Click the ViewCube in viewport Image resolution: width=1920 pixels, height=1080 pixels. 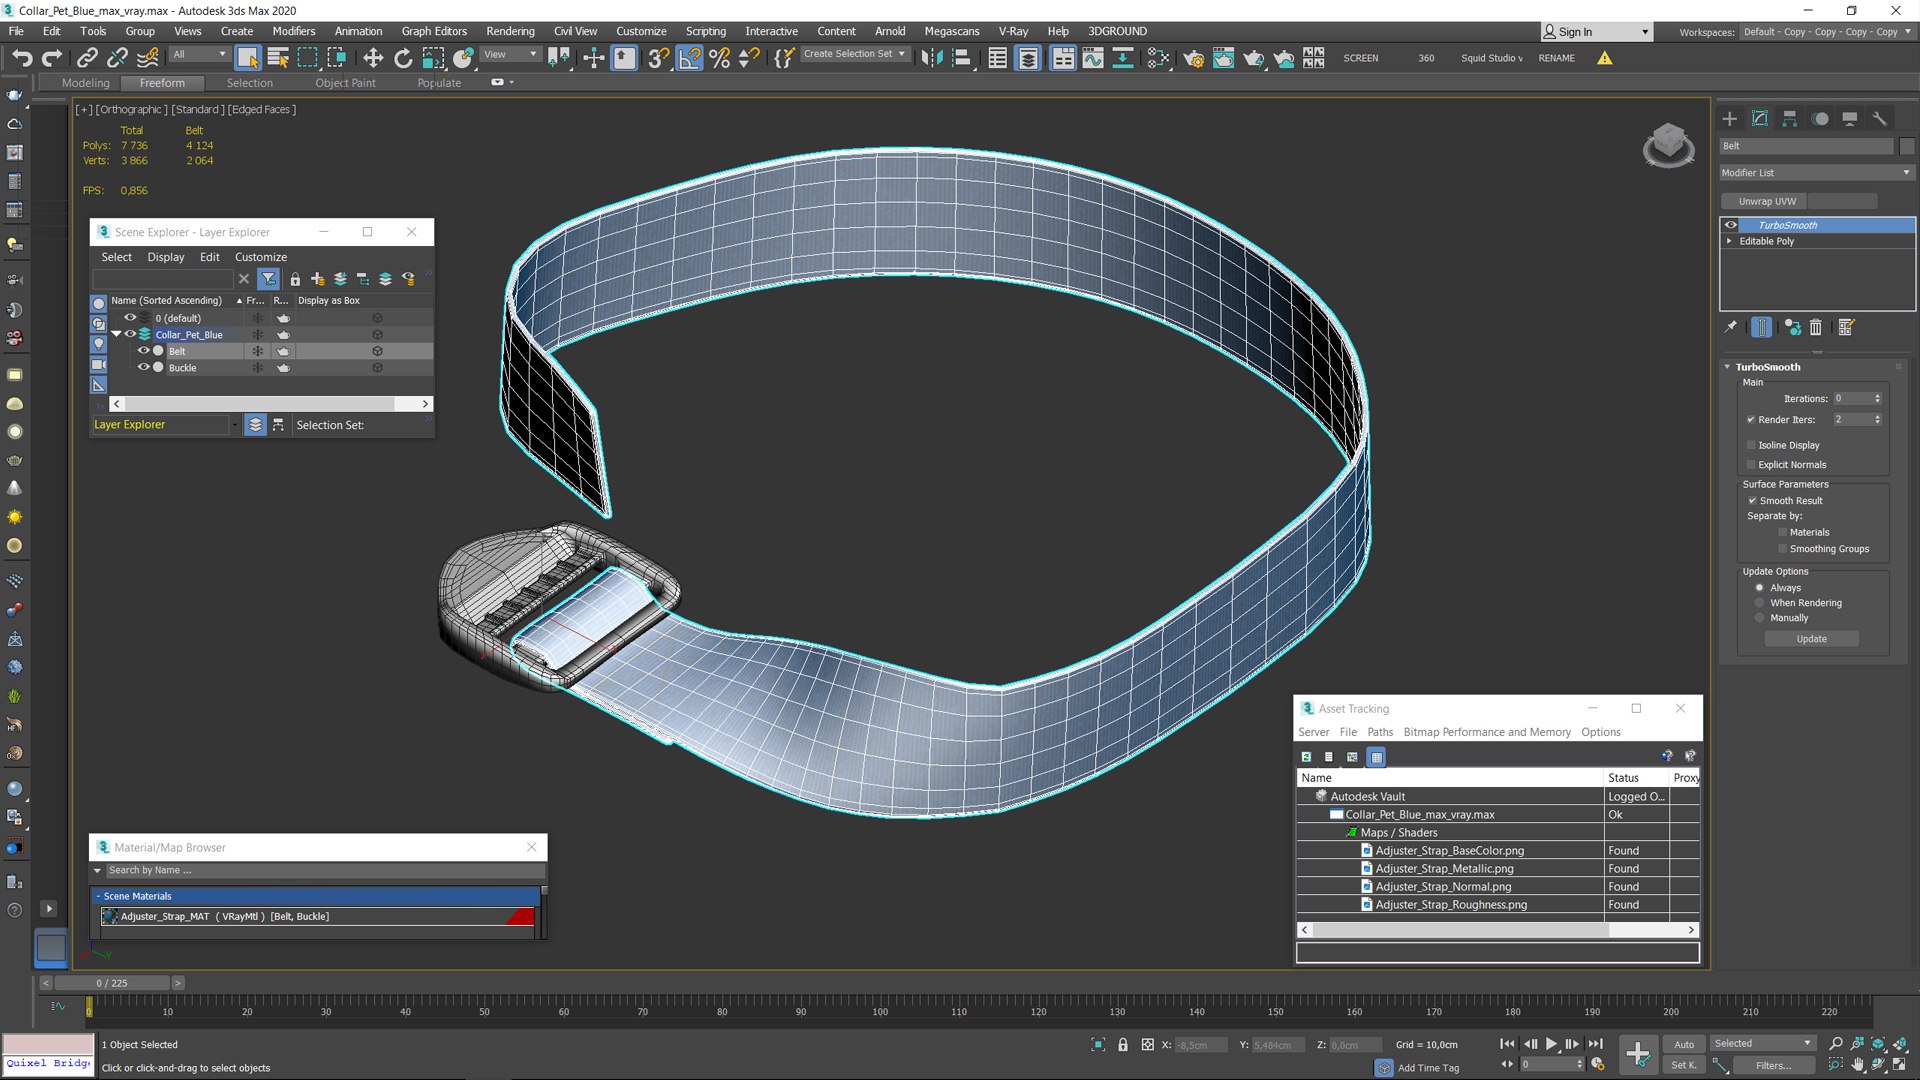pos(1668,145)
